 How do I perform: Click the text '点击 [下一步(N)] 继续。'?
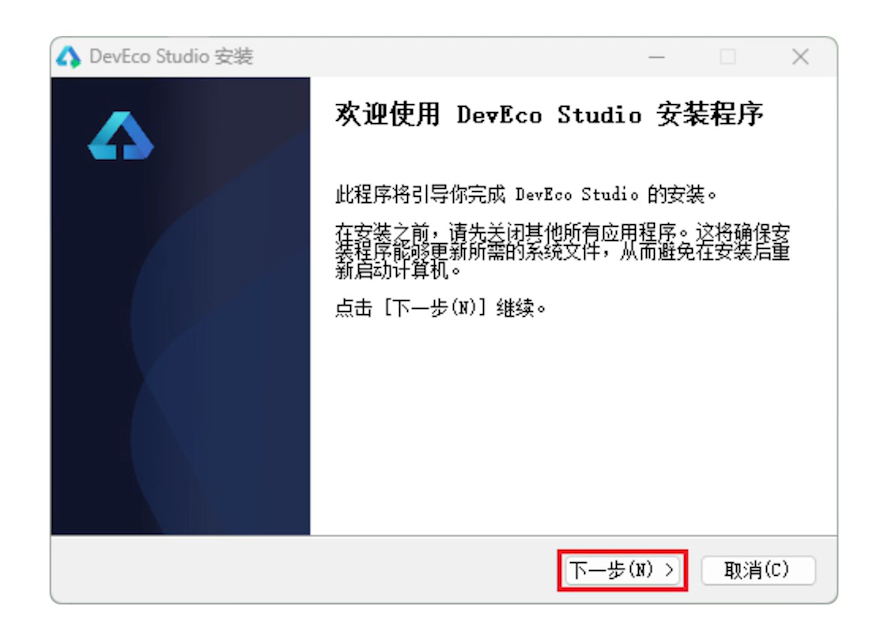[x=440, y=308]
